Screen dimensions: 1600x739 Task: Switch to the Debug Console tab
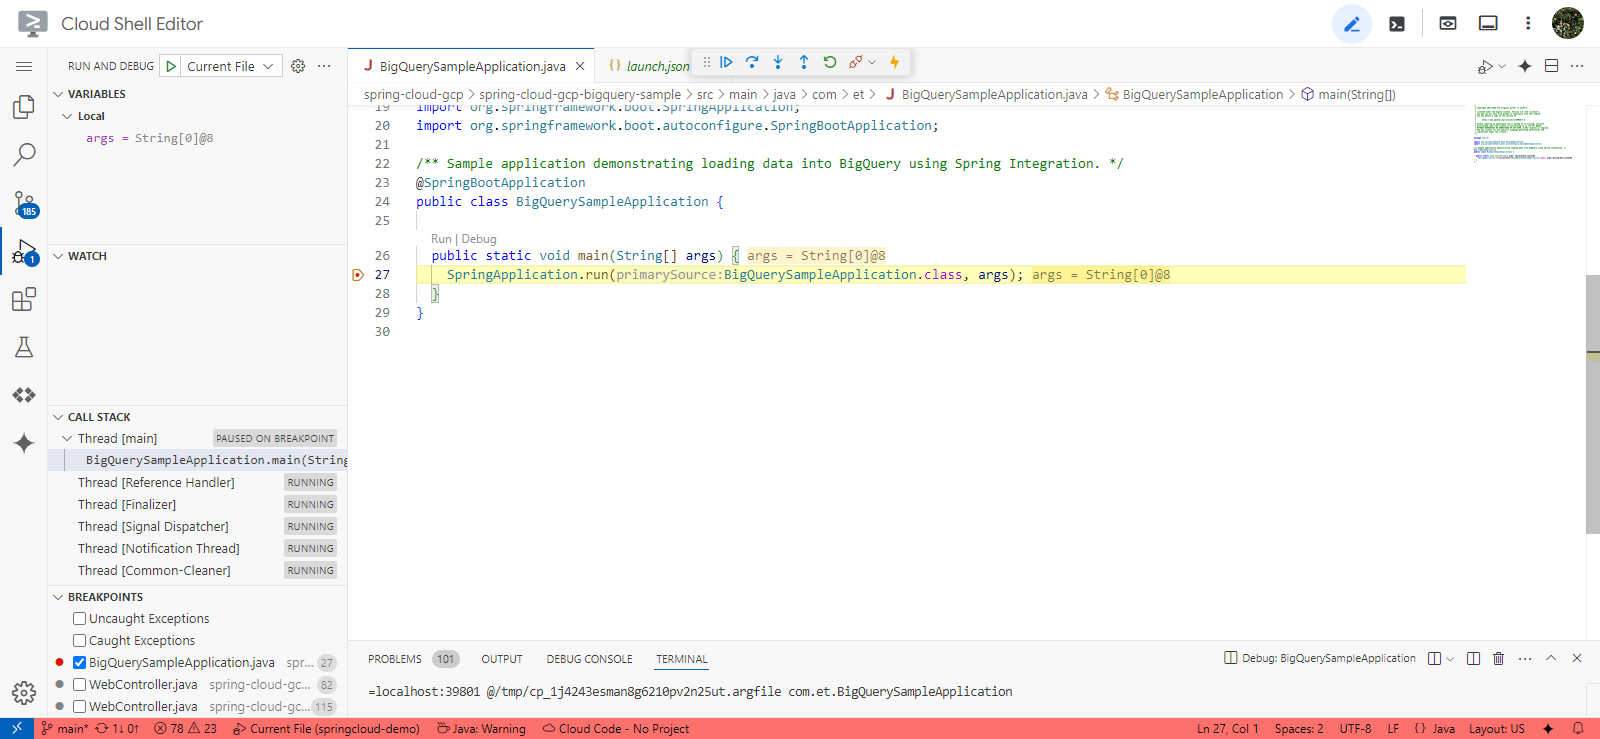click(589, 659)
